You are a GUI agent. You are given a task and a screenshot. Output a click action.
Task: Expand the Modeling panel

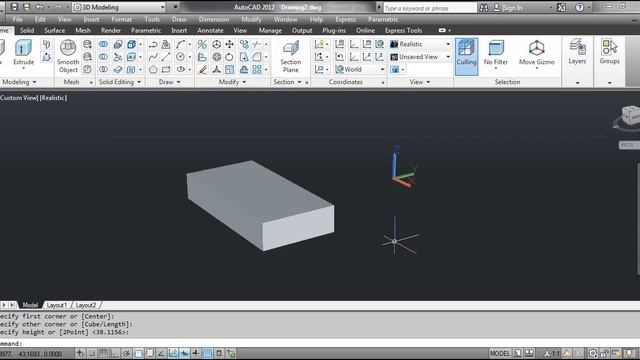point(19,82)
